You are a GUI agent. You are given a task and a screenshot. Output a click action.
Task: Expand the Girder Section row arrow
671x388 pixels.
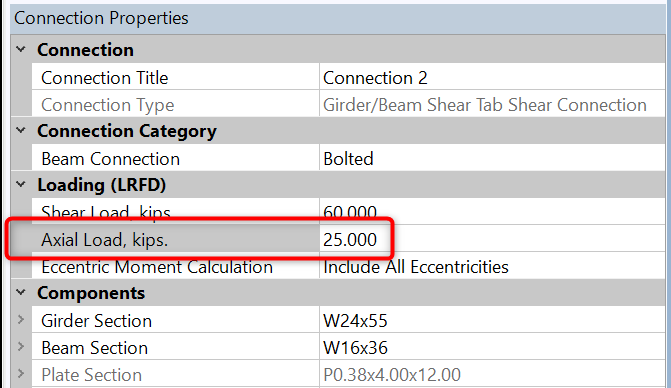(x=21, y=320)
